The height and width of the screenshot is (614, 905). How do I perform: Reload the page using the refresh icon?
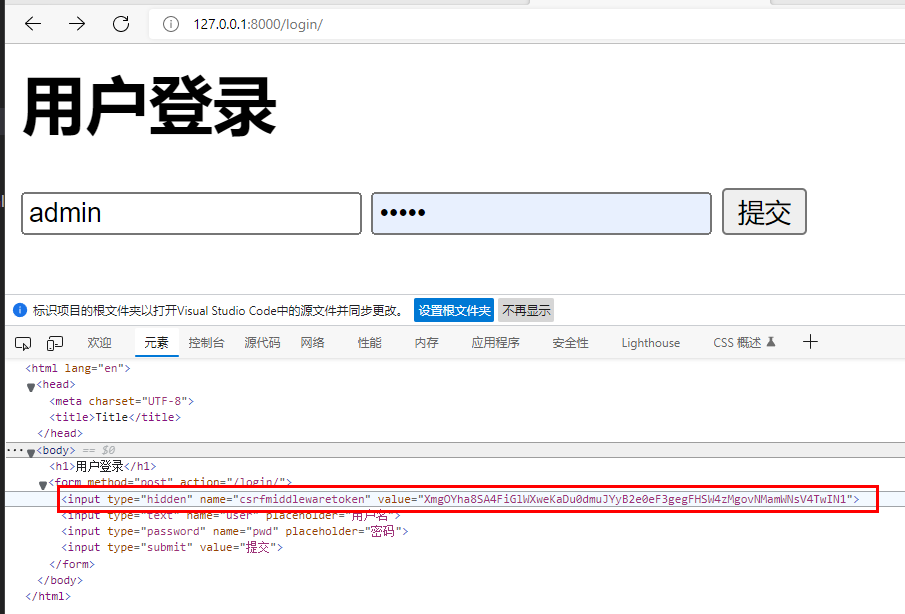click(x=120, y=24)
